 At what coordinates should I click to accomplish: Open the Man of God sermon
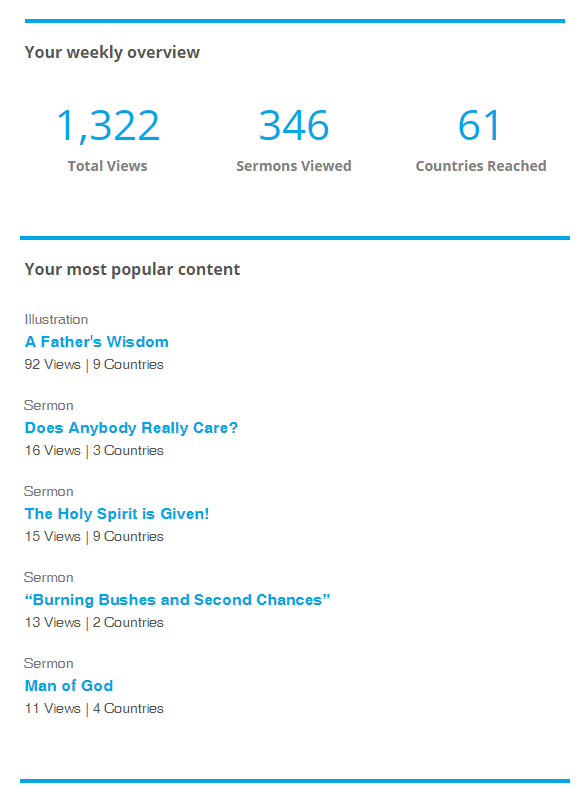[69, 686]
